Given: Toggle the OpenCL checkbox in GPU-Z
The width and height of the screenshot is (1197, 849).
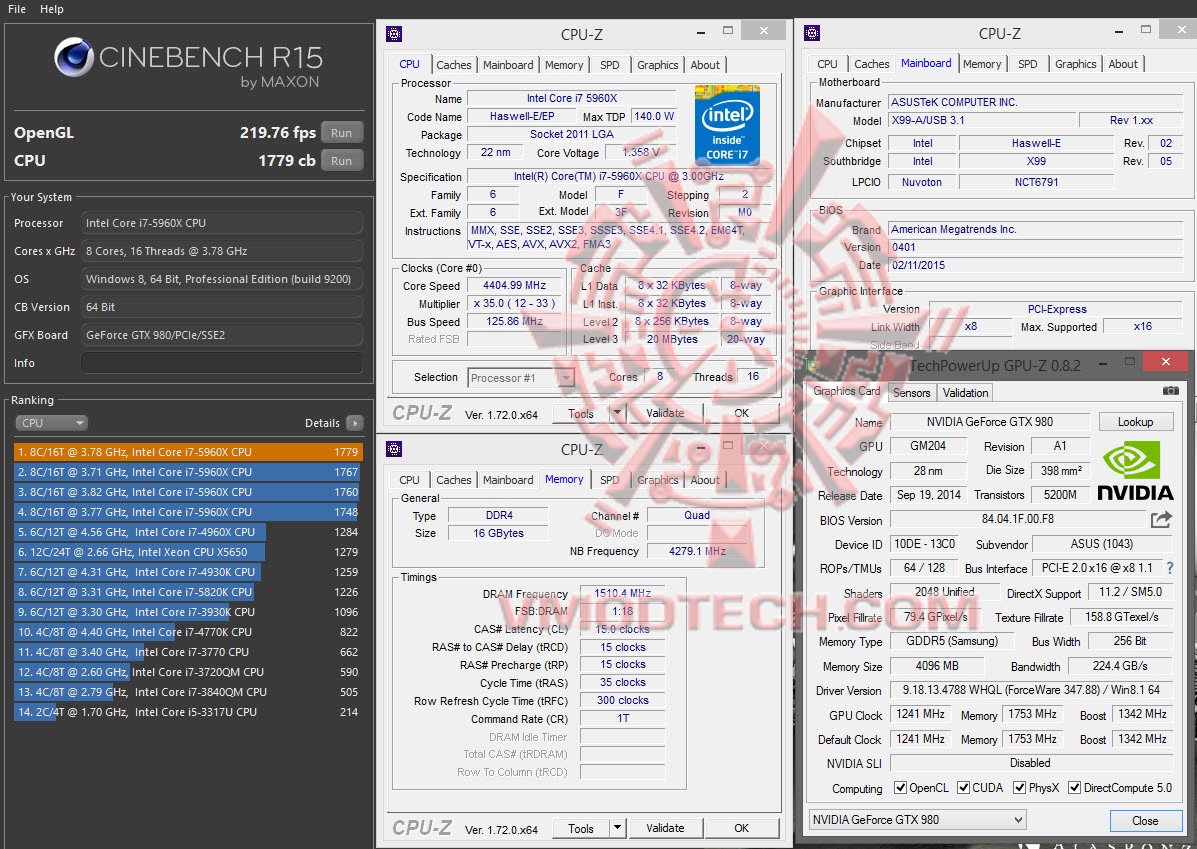Looking at the screenshot, I should click(x=900, y=787).
